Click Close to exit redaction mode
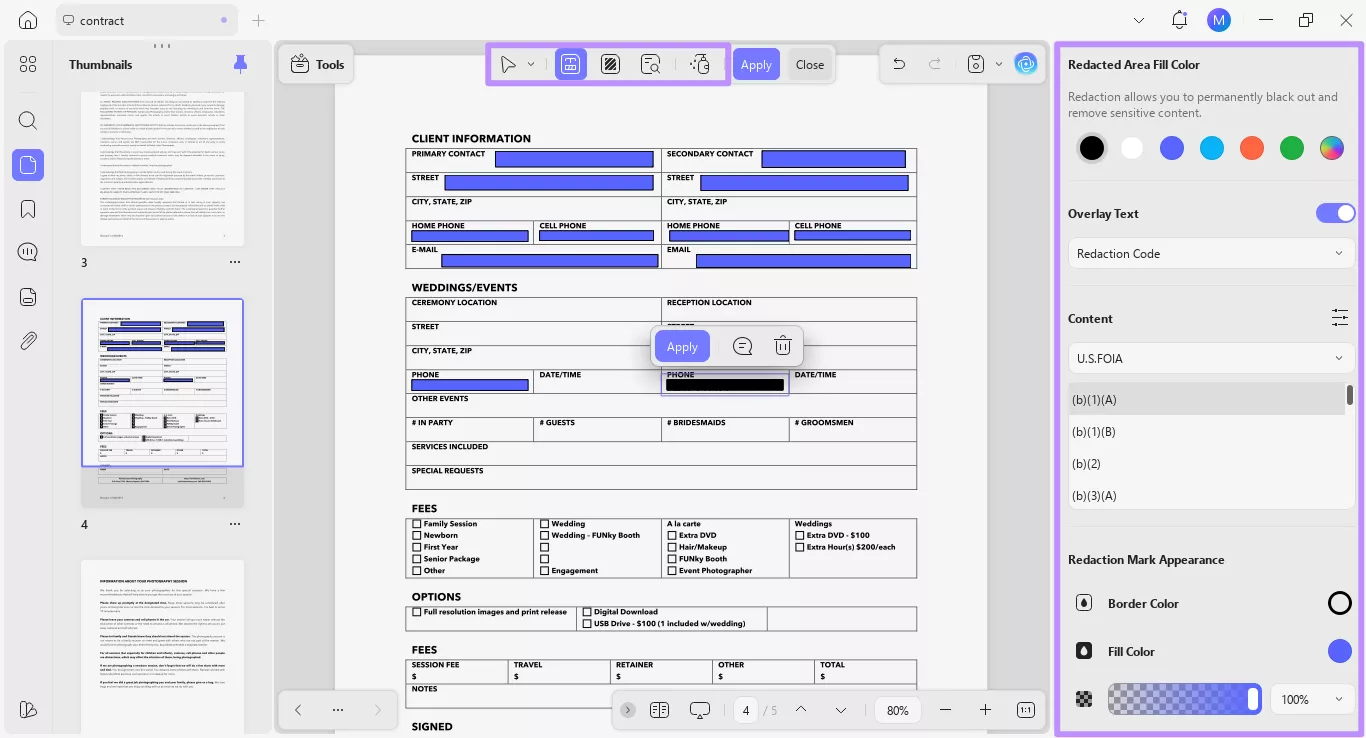1366x738 pixels. 810,65
